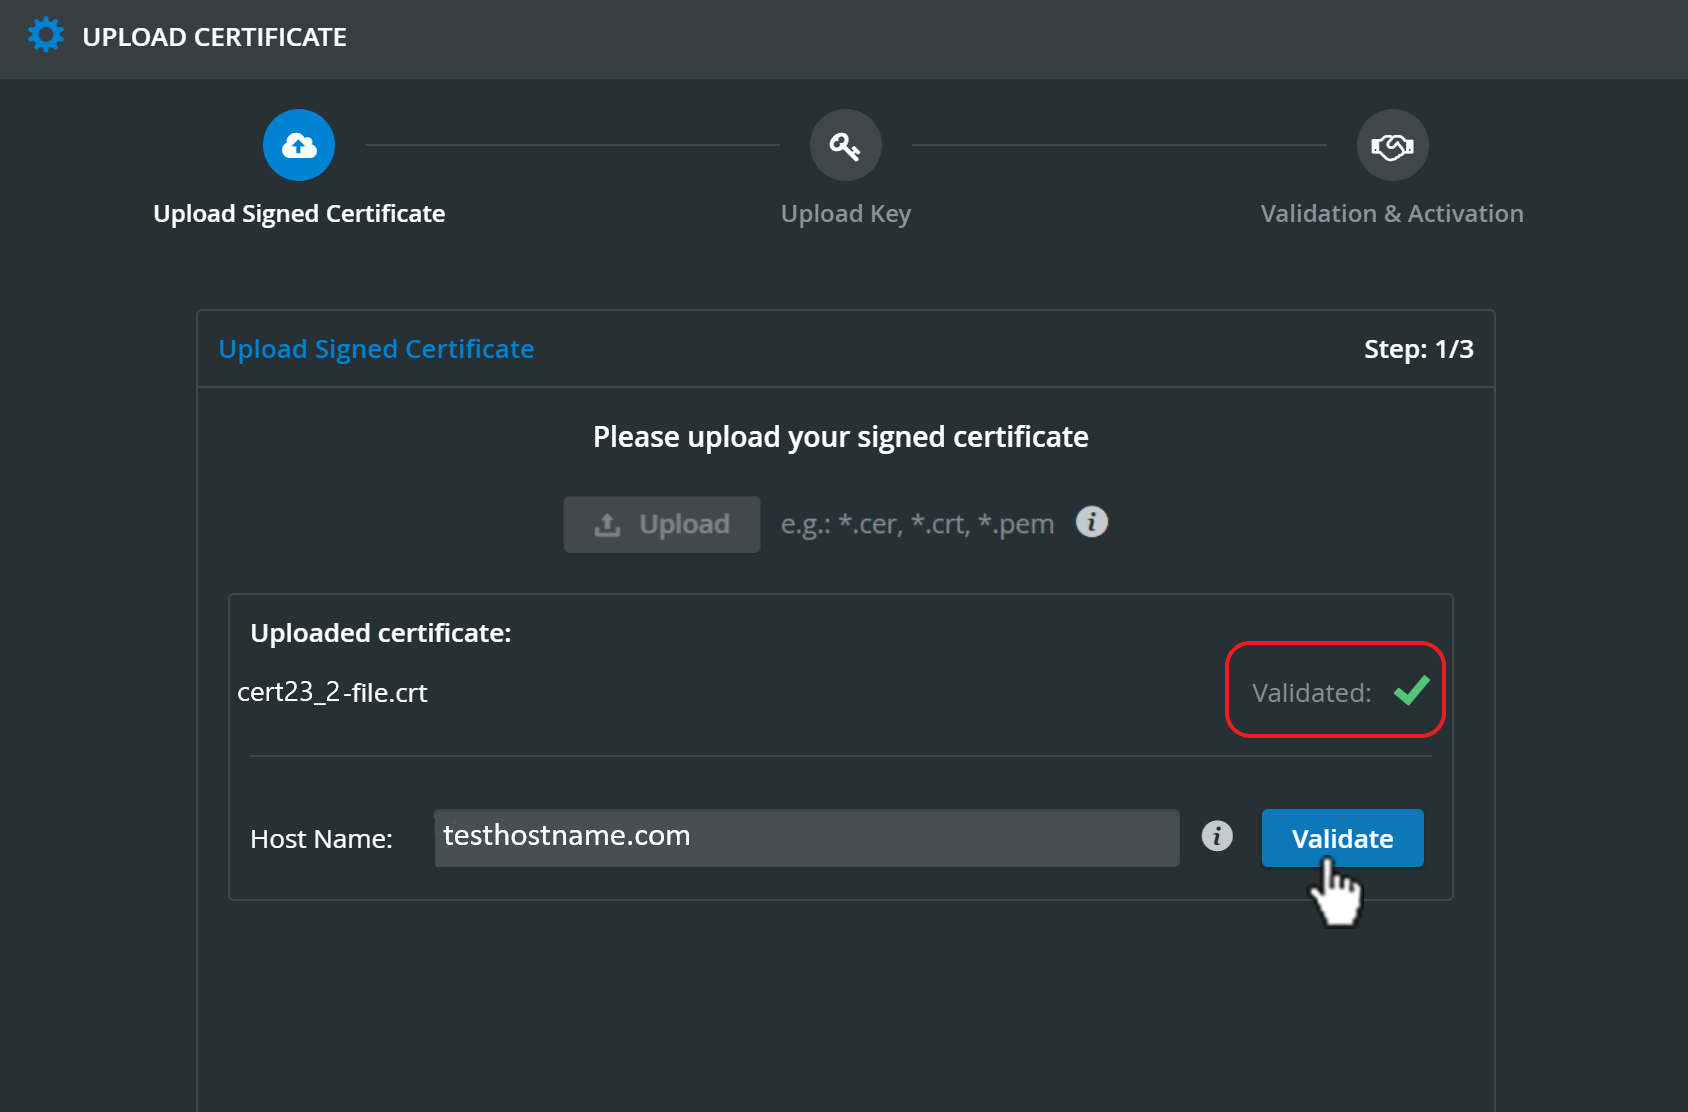Go to Upload Key step label
Image resolution: width=1688 pixels, height=1112 pixels.
coord(846,214)
